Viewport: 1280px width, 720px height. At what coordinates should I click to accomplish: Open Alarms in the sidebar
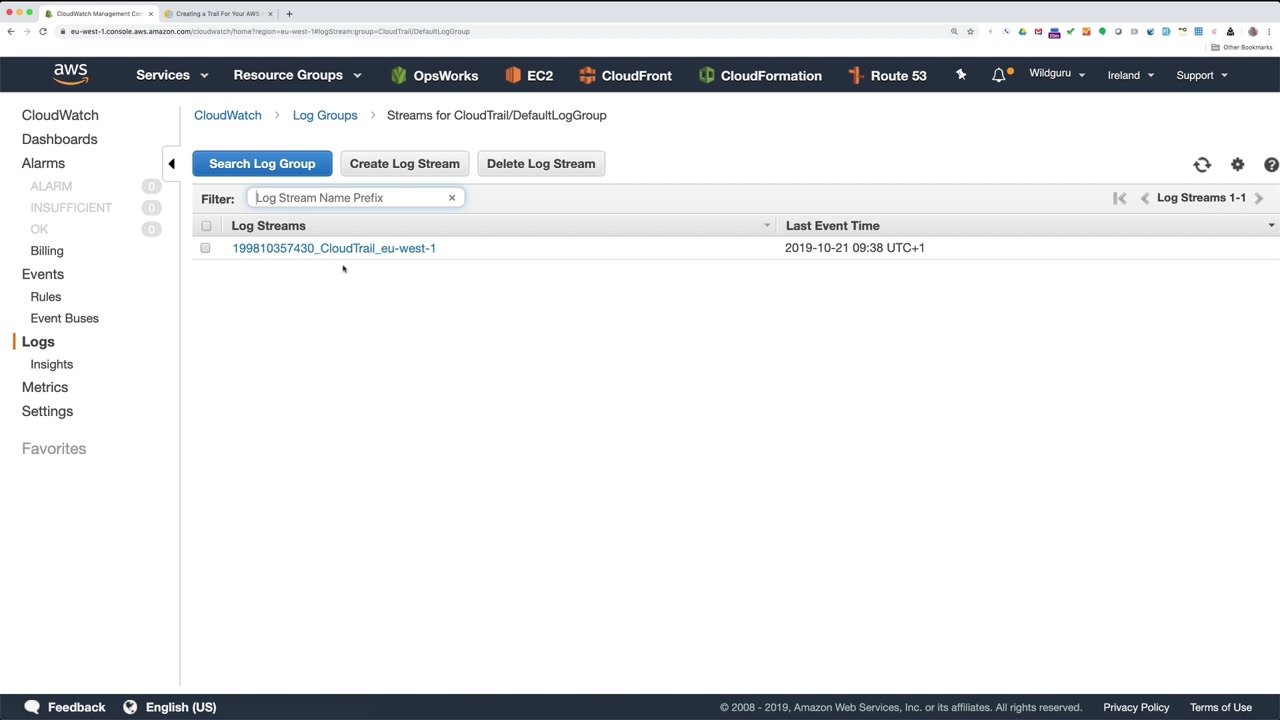pos(43,163)
